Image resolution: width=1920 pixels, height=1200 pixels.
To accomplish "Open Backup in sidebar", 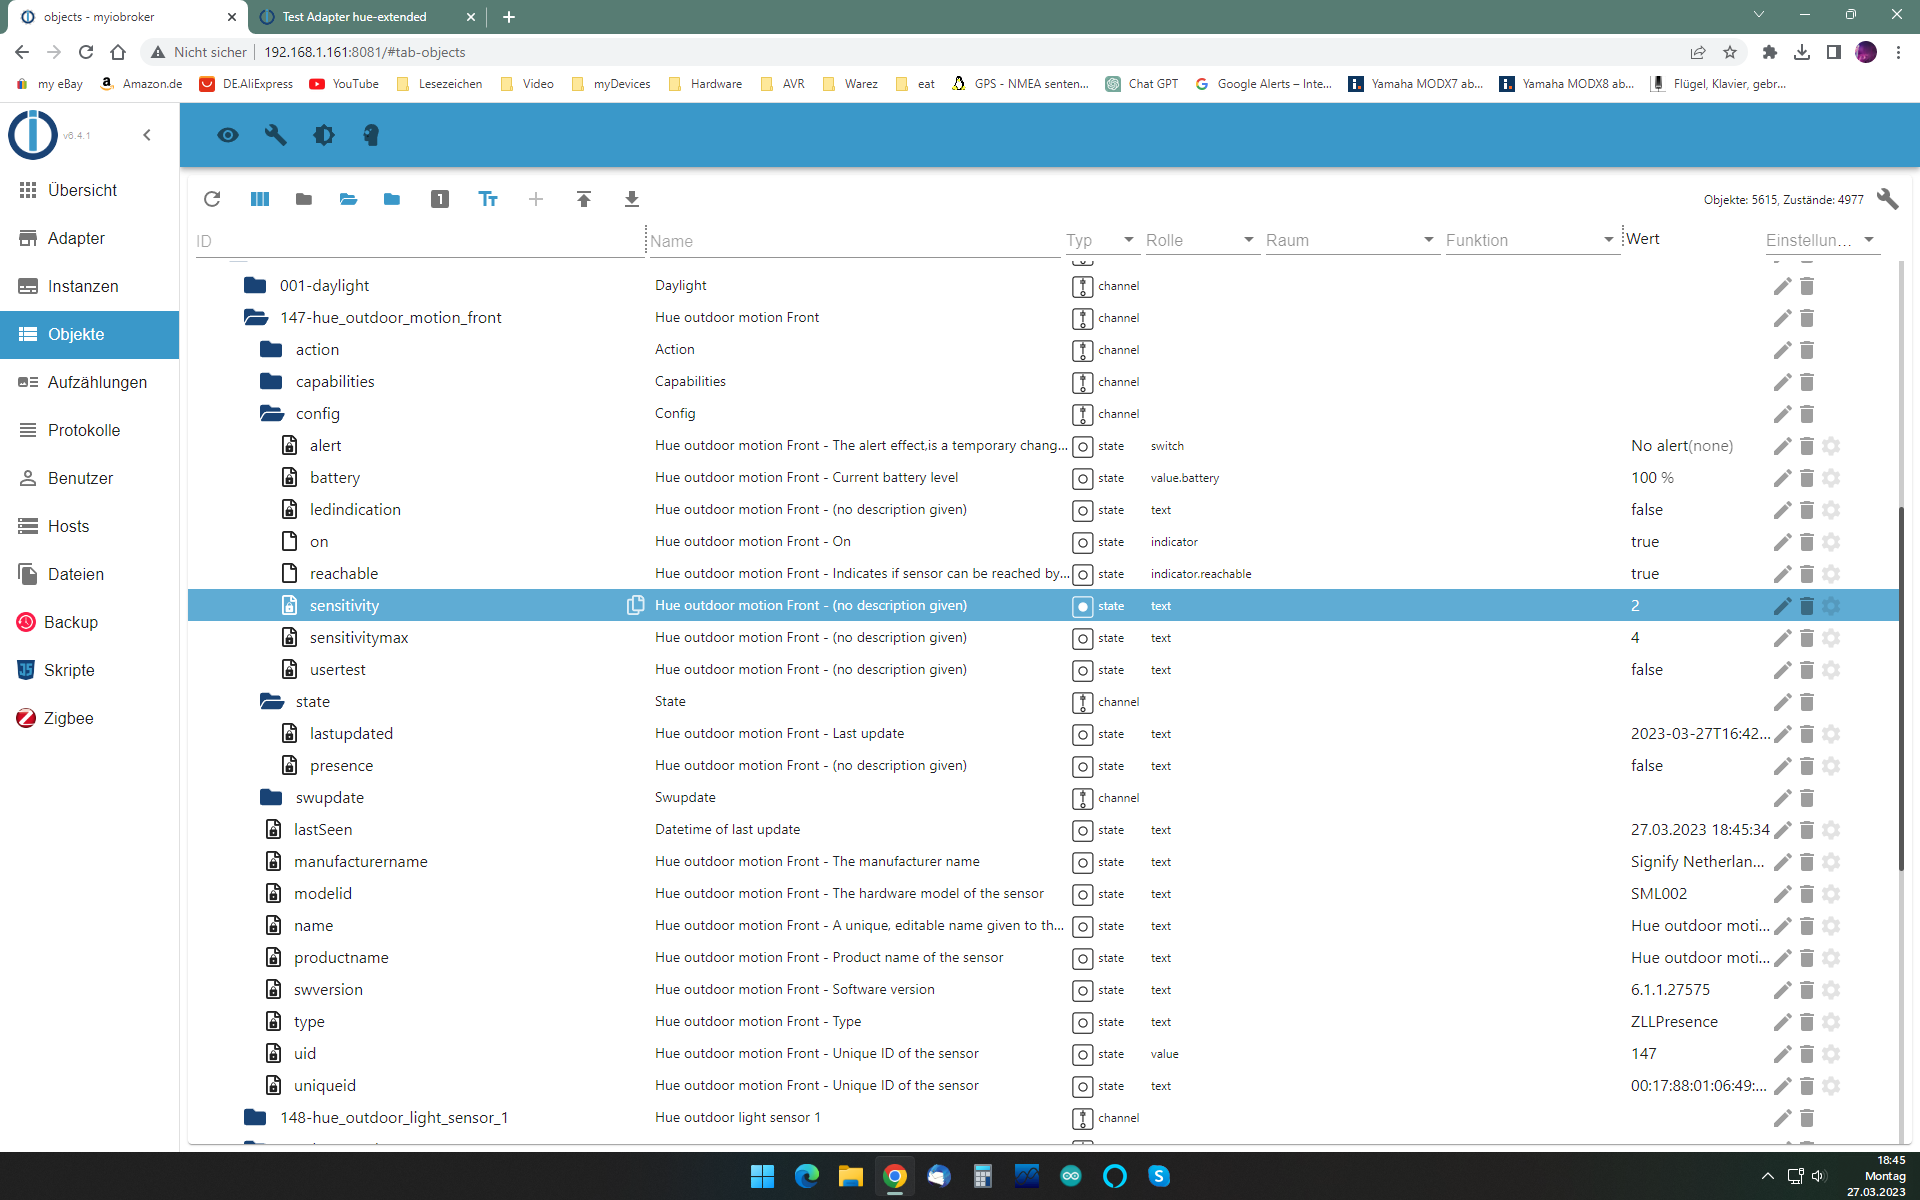I will tap(89, 622).
